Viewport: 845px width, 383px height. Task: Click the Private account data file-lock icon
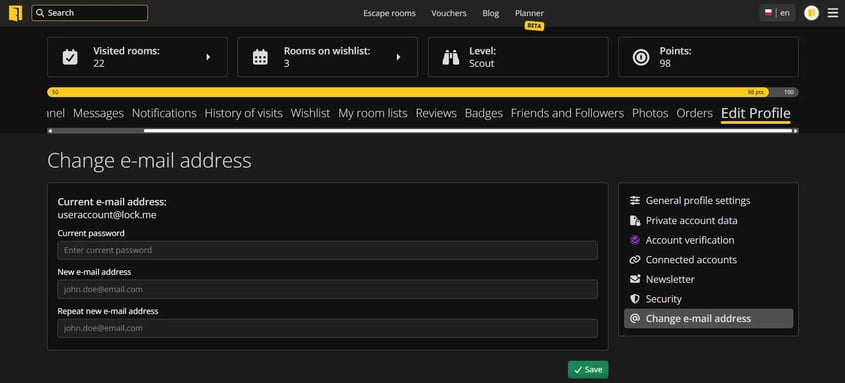(x=635, y=220)
